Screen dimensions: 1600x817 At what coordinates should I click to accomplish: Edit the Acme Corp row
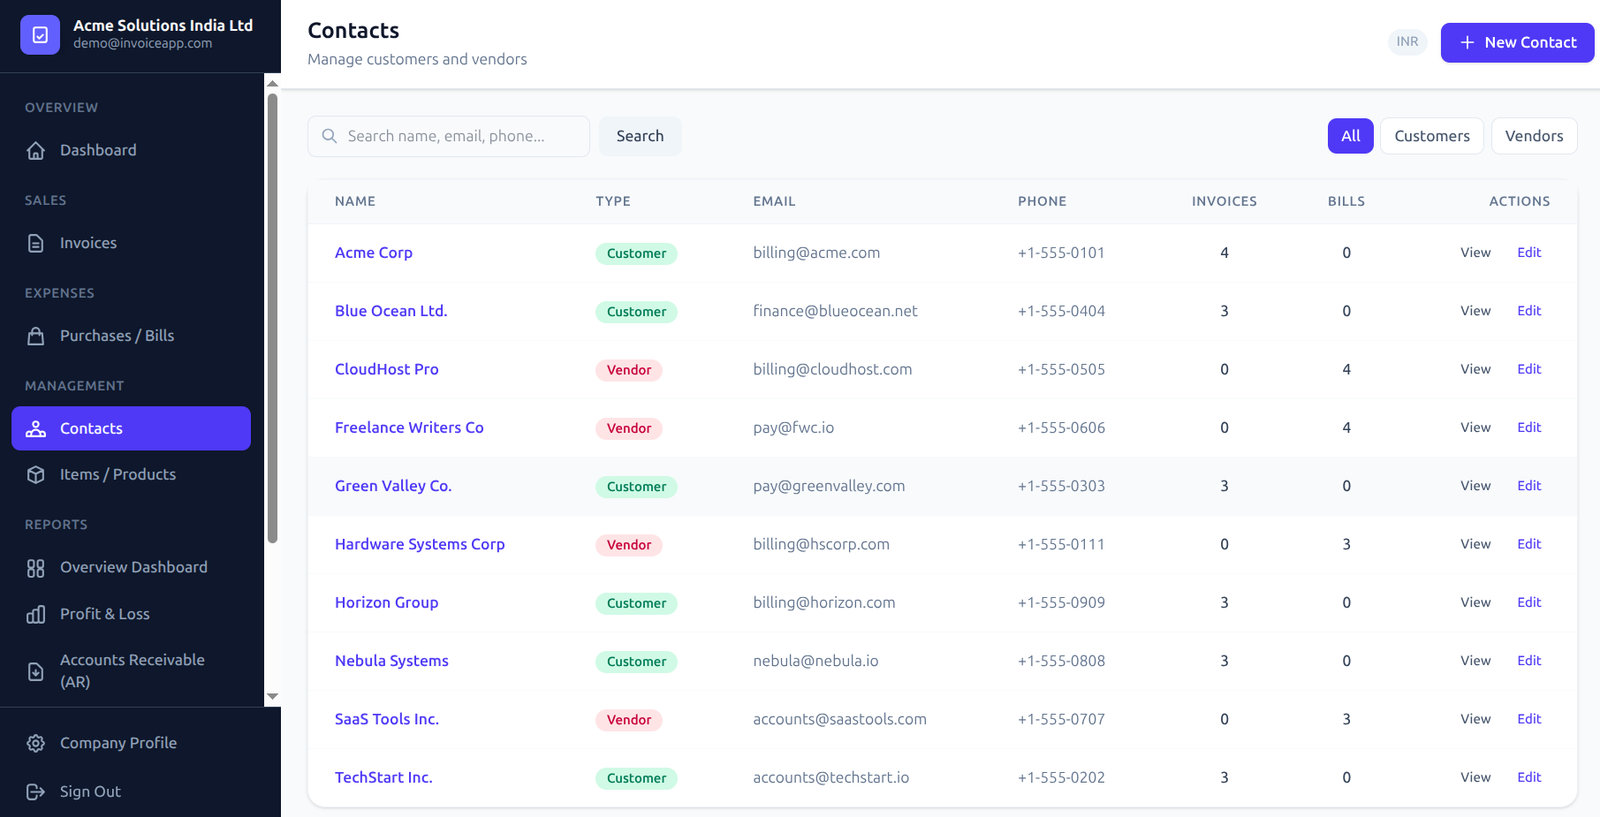(x=1529, y=253)
